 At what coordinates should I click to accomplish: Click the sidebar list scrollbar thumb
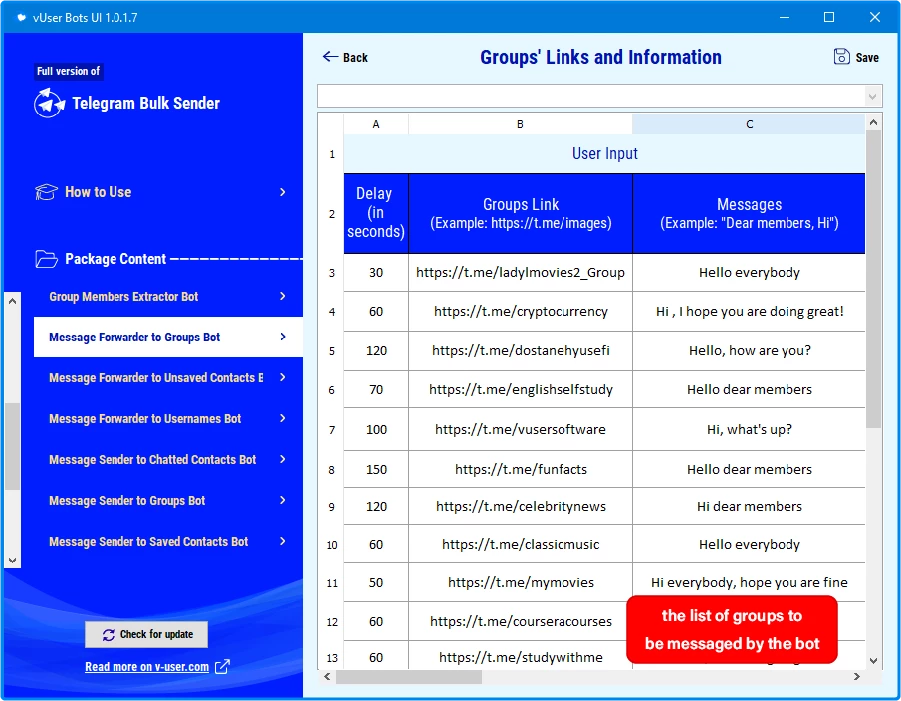[x=13, y=446]
